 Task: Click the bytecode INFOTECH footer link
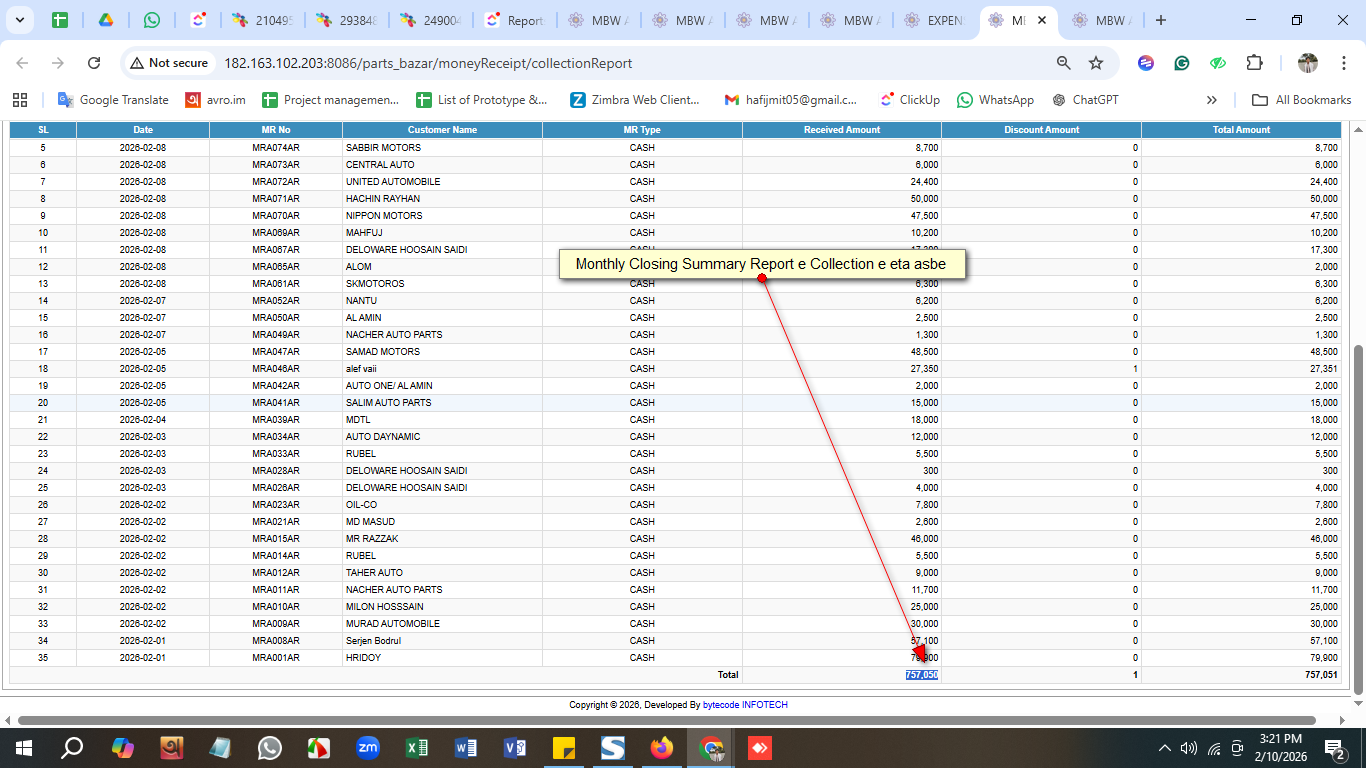pyautogui.click(x=745, y=705)
